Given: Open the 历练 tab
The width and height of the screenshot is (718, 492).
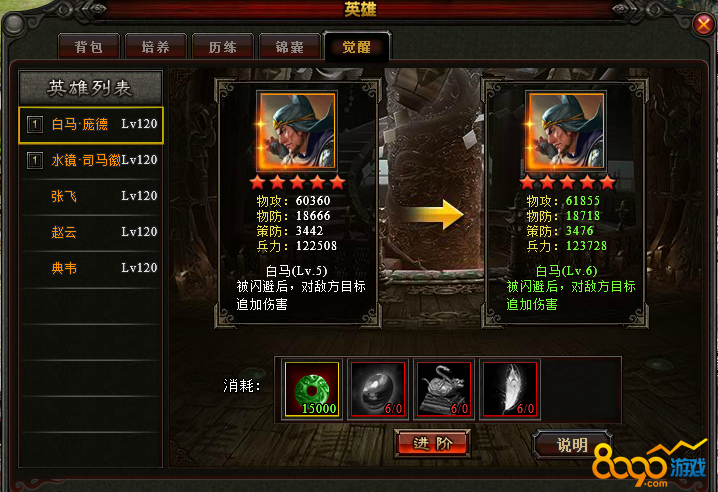Looking at the screenshot, I should [x=223, y=46].
